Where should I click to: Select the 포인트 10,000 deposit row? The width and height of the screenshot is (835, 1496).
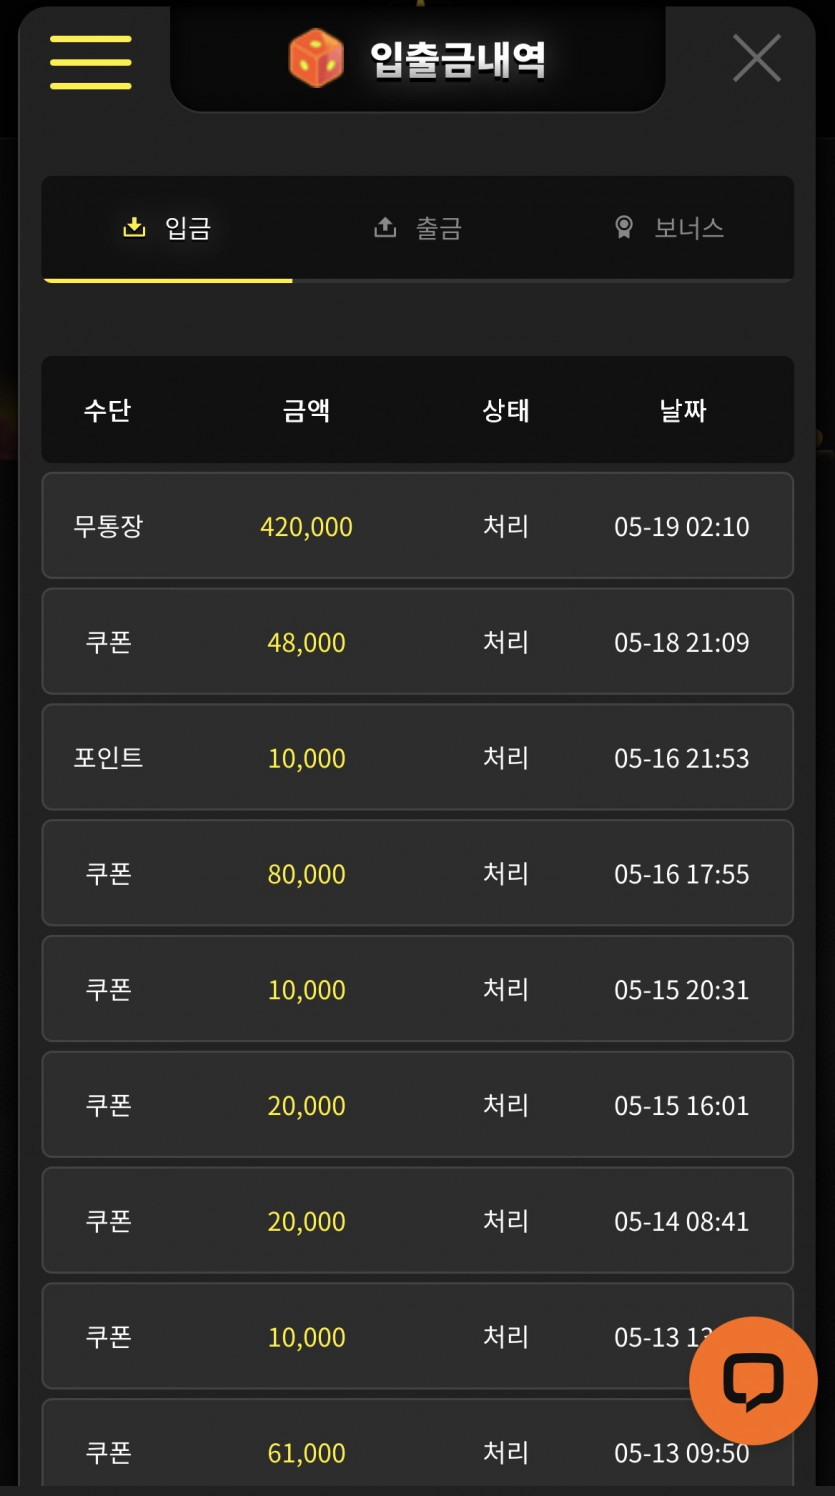pos(417,758)
